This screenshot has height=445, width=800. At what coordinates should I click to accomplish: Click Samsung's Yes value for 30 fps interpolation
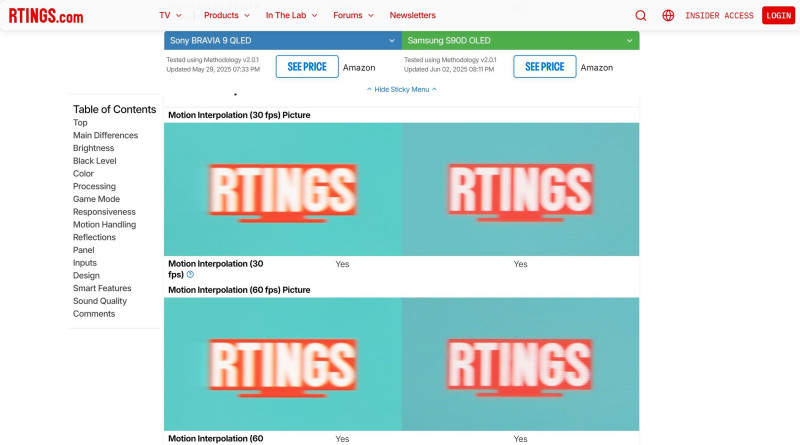point(520,264)
